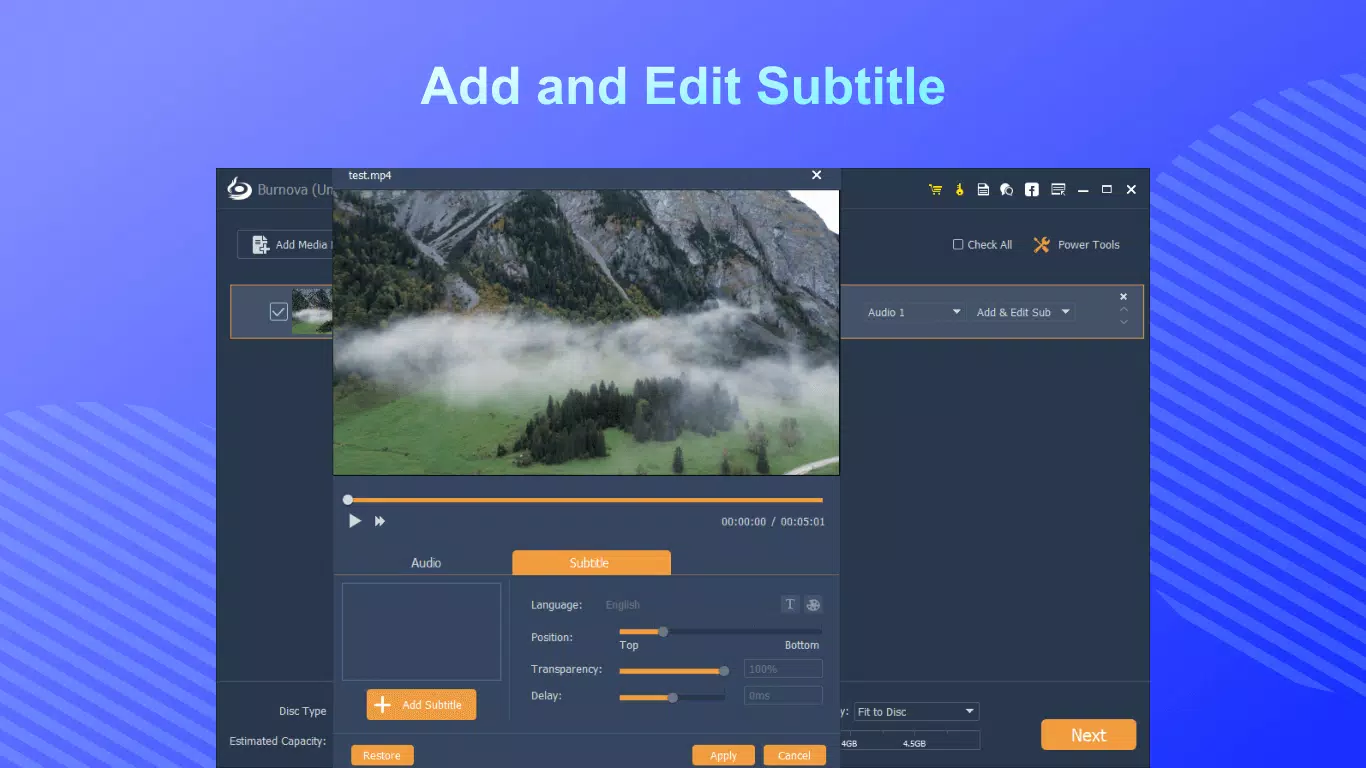Open the Facebook icon in title bar
The width and height of the screenshot is (1366, 768).
pyautogui.click(x=1031, y=190)
